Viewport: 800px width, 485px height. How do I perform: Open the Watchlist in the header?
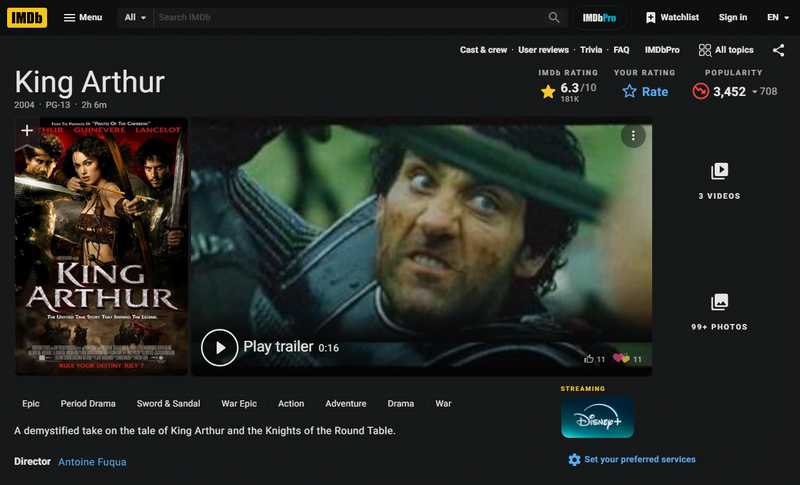(672, 17)
